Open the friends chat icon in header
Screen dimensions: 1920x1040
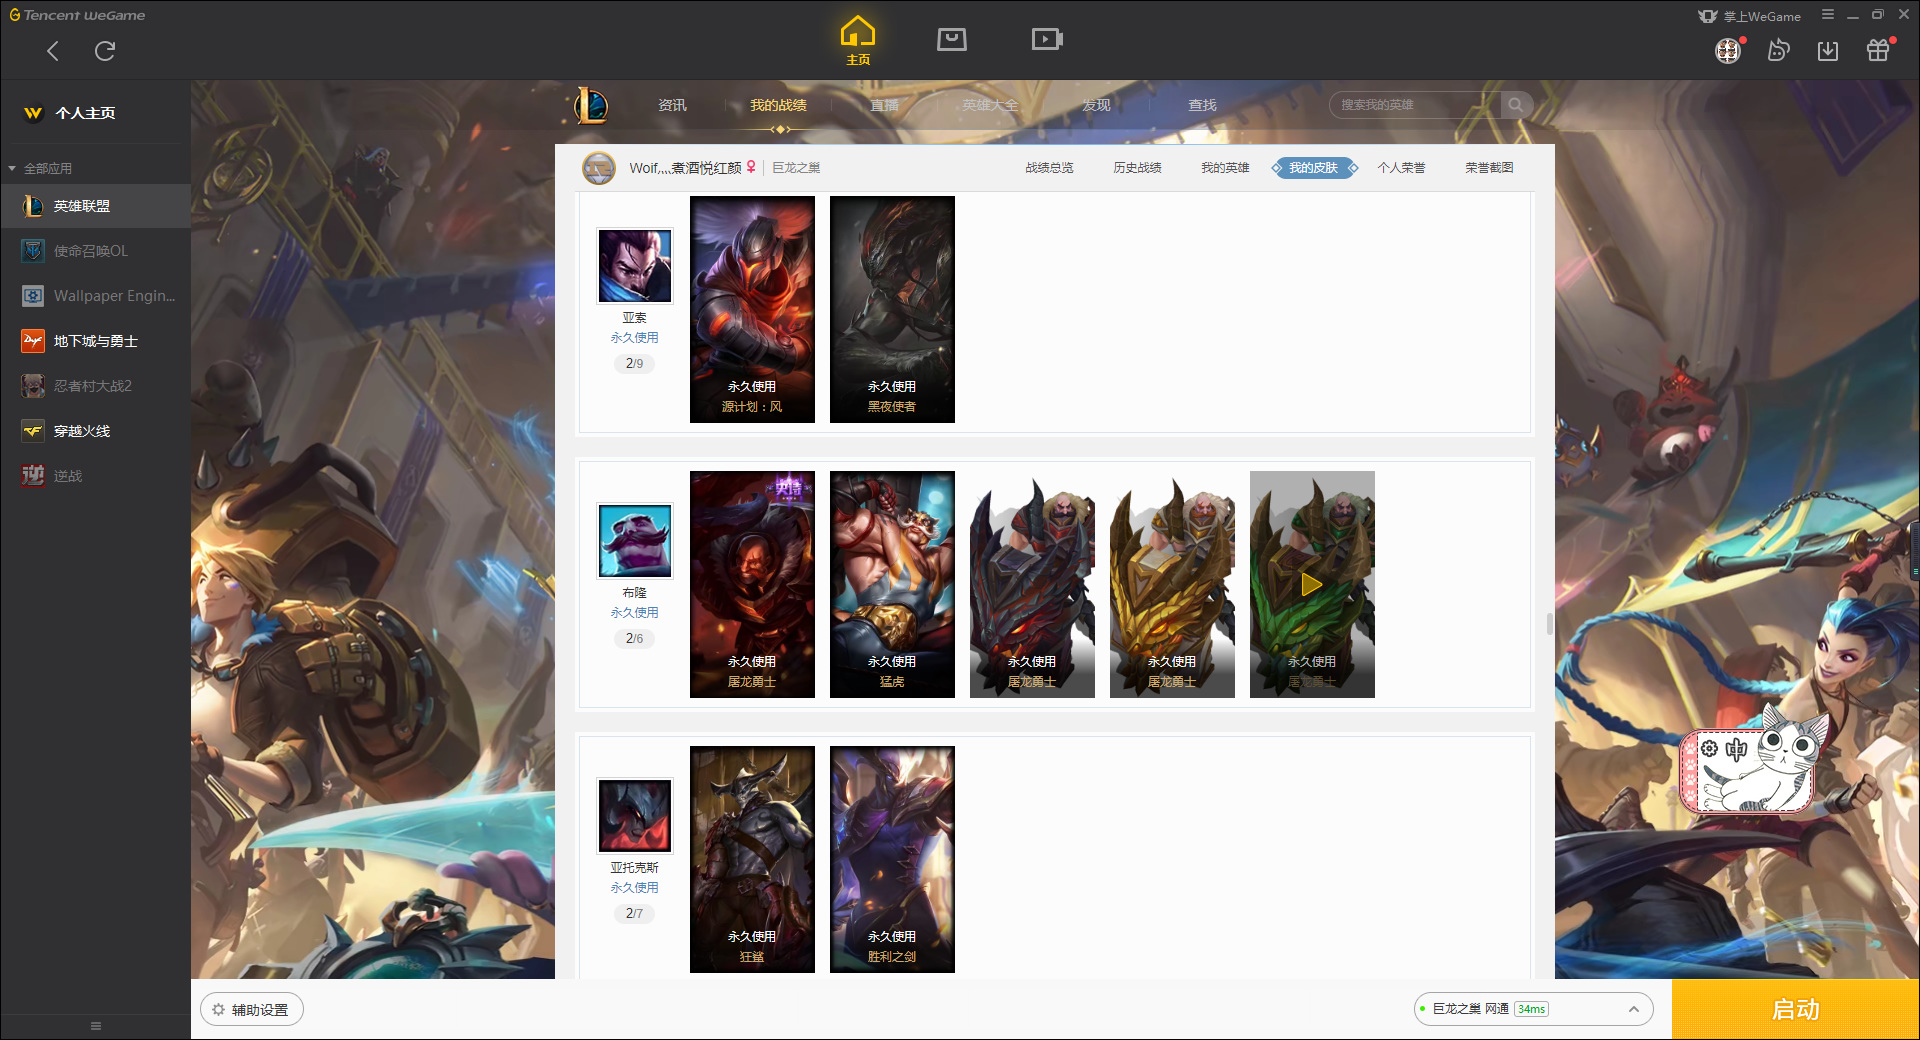click(x=1778, y=50)
